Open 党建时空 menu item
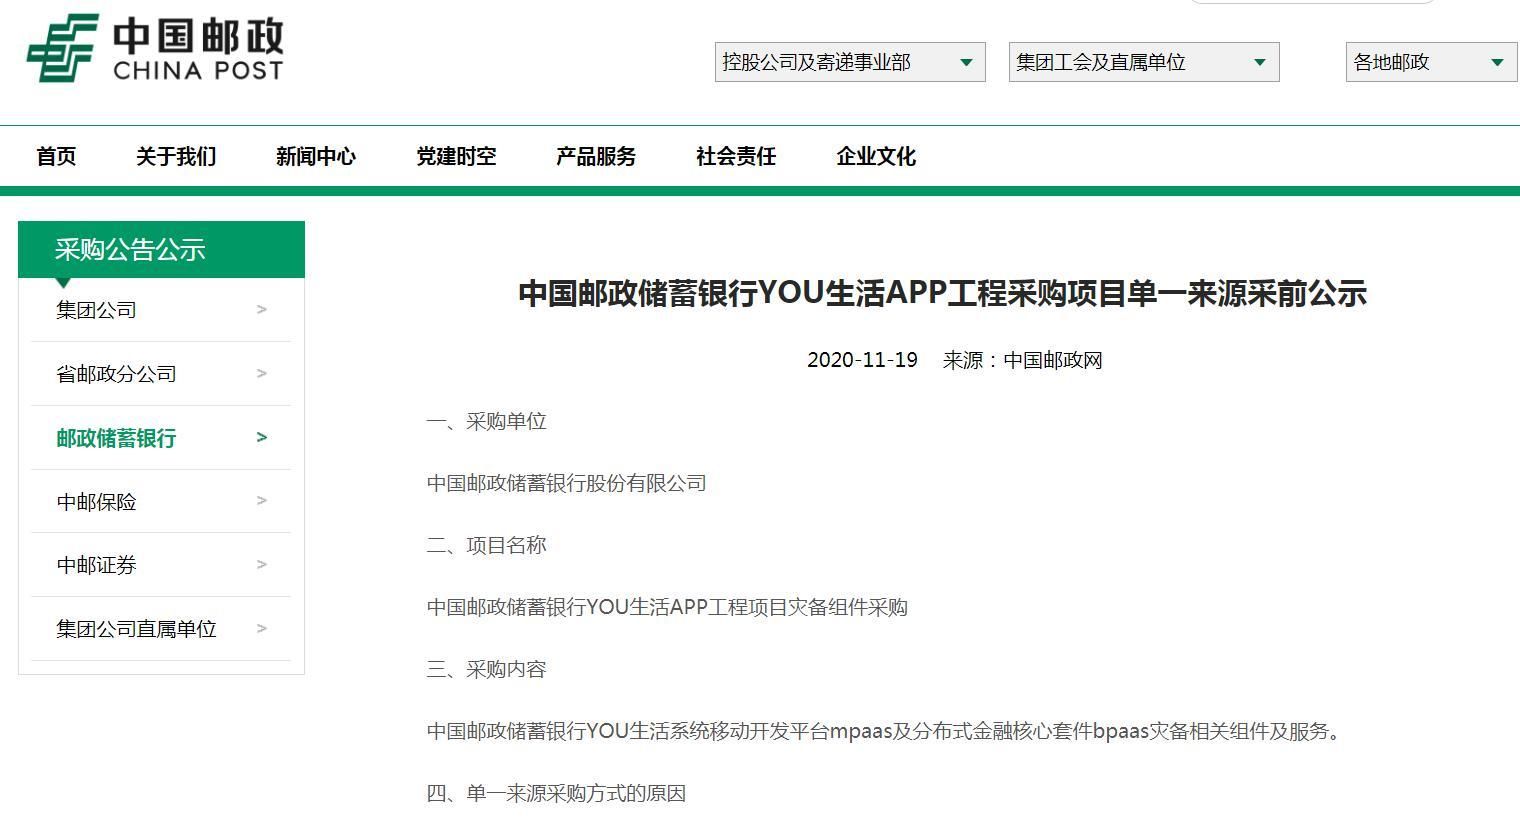1520x833 pixels. click(x=456, y=156)
